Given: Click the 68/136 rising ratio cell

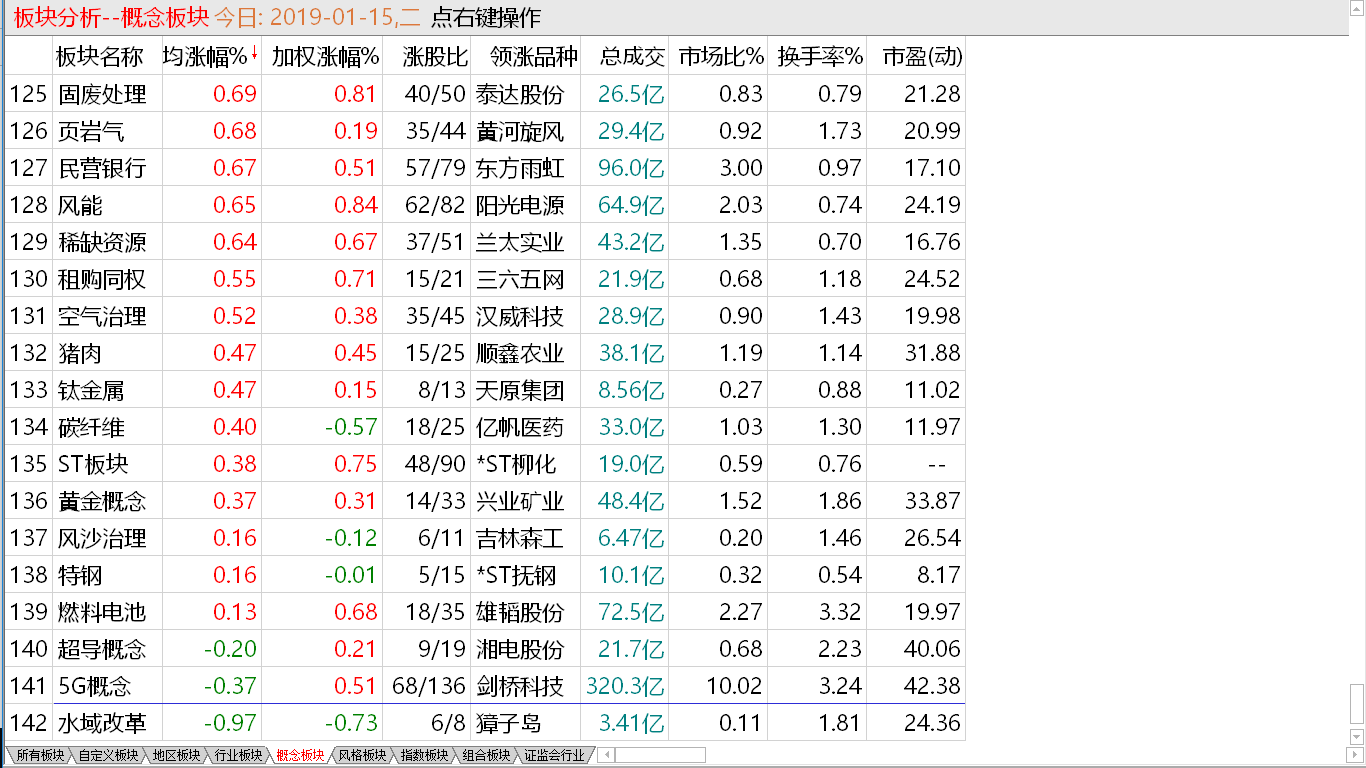Looking at the screenshot, I should tap(429, 686).
